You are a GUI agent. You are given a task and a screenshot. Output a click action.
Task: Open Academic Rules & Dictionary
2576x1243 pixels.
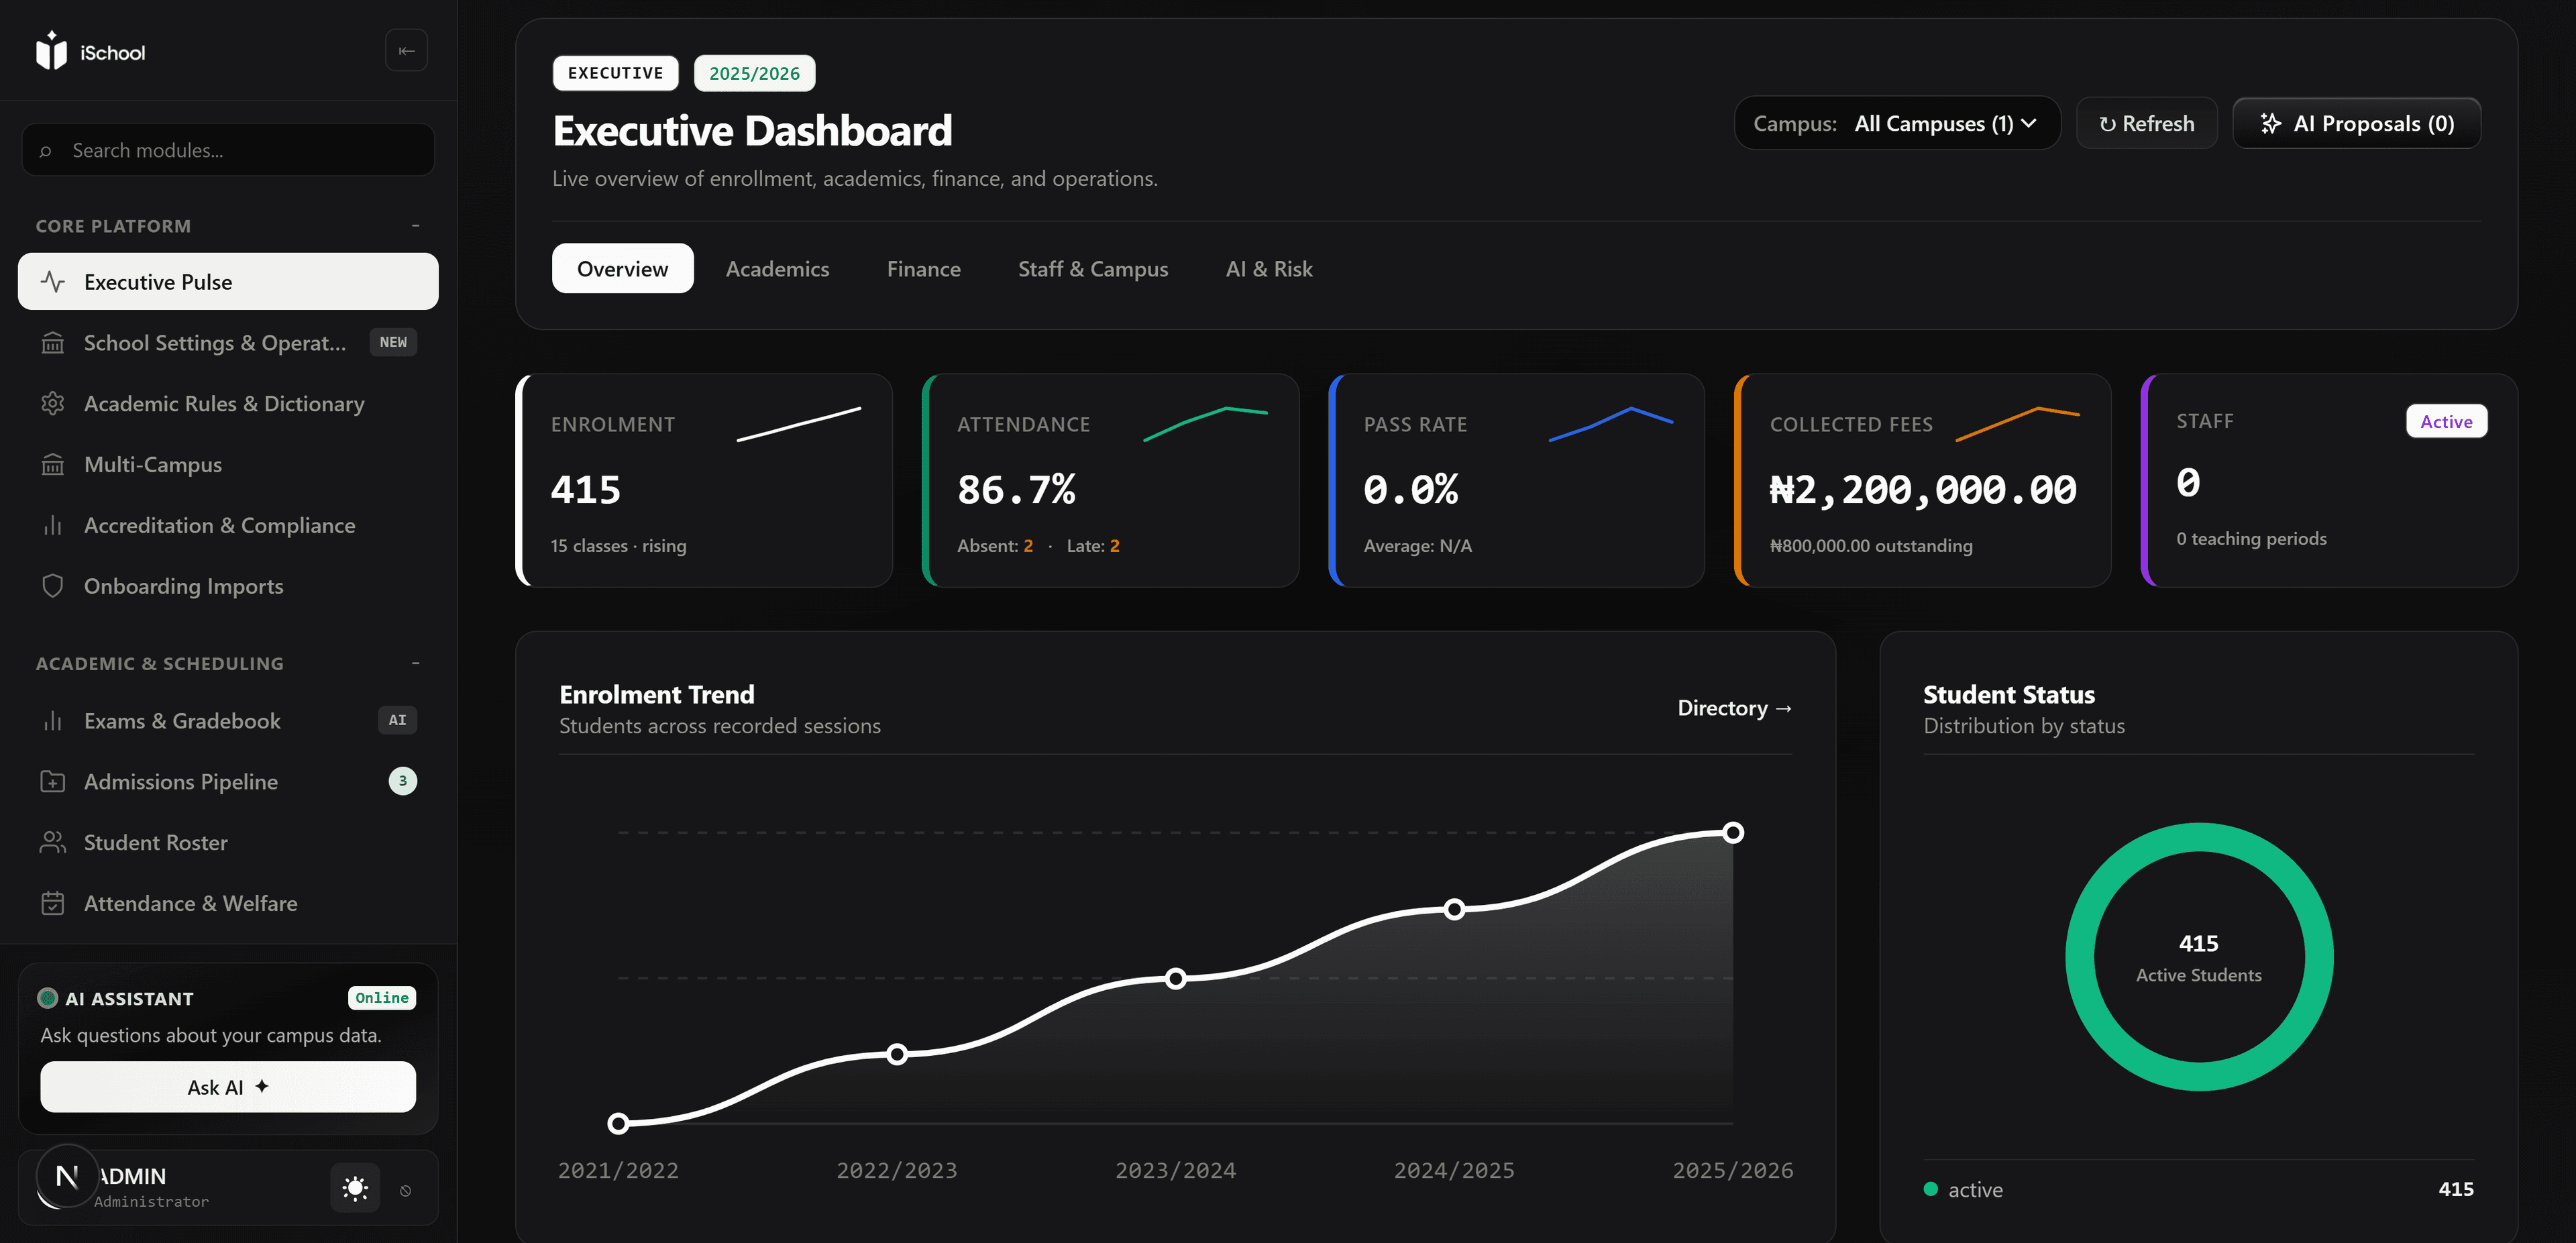pos(228,404)
